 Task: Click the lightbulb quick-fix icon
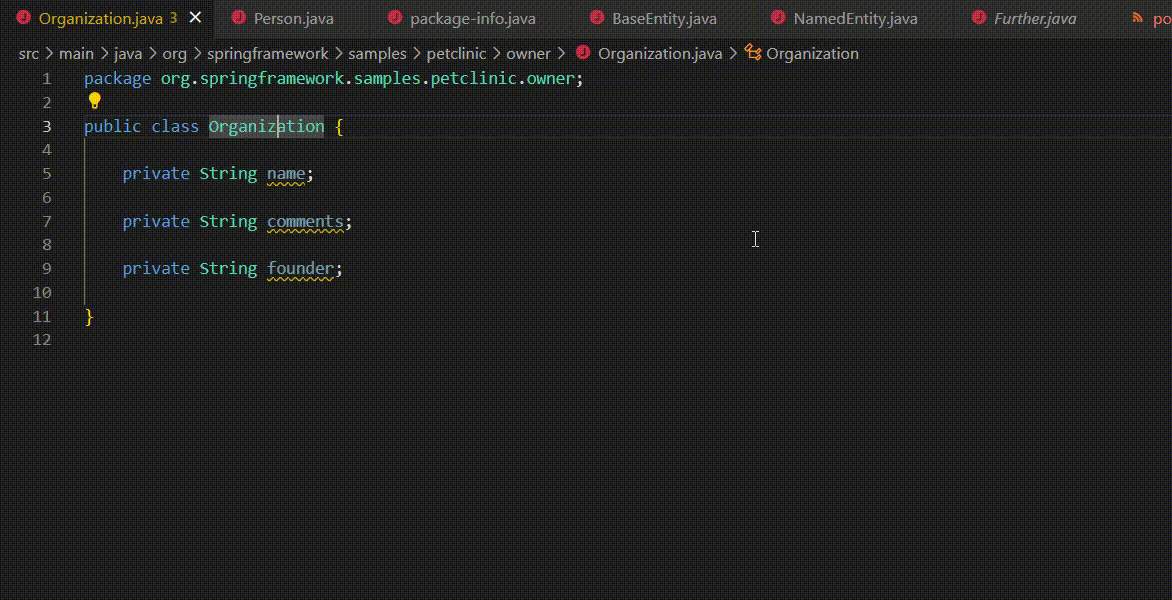pos(94,101)
